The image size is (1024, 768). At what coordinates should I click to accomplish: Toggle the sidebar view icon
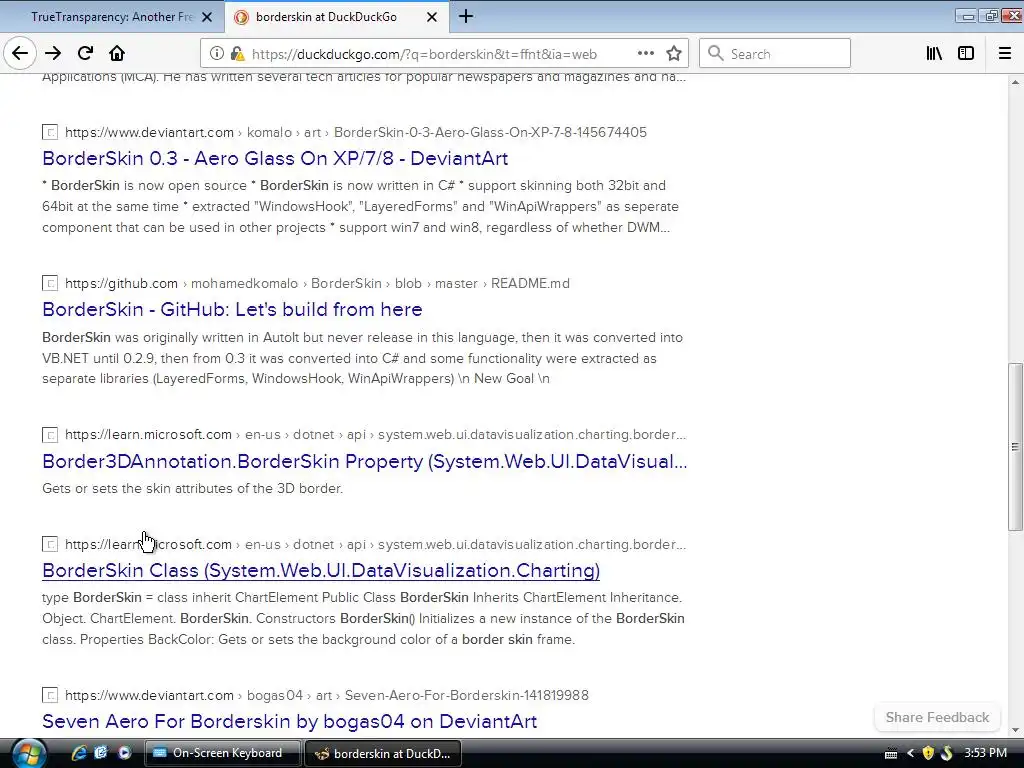(966, 54)
